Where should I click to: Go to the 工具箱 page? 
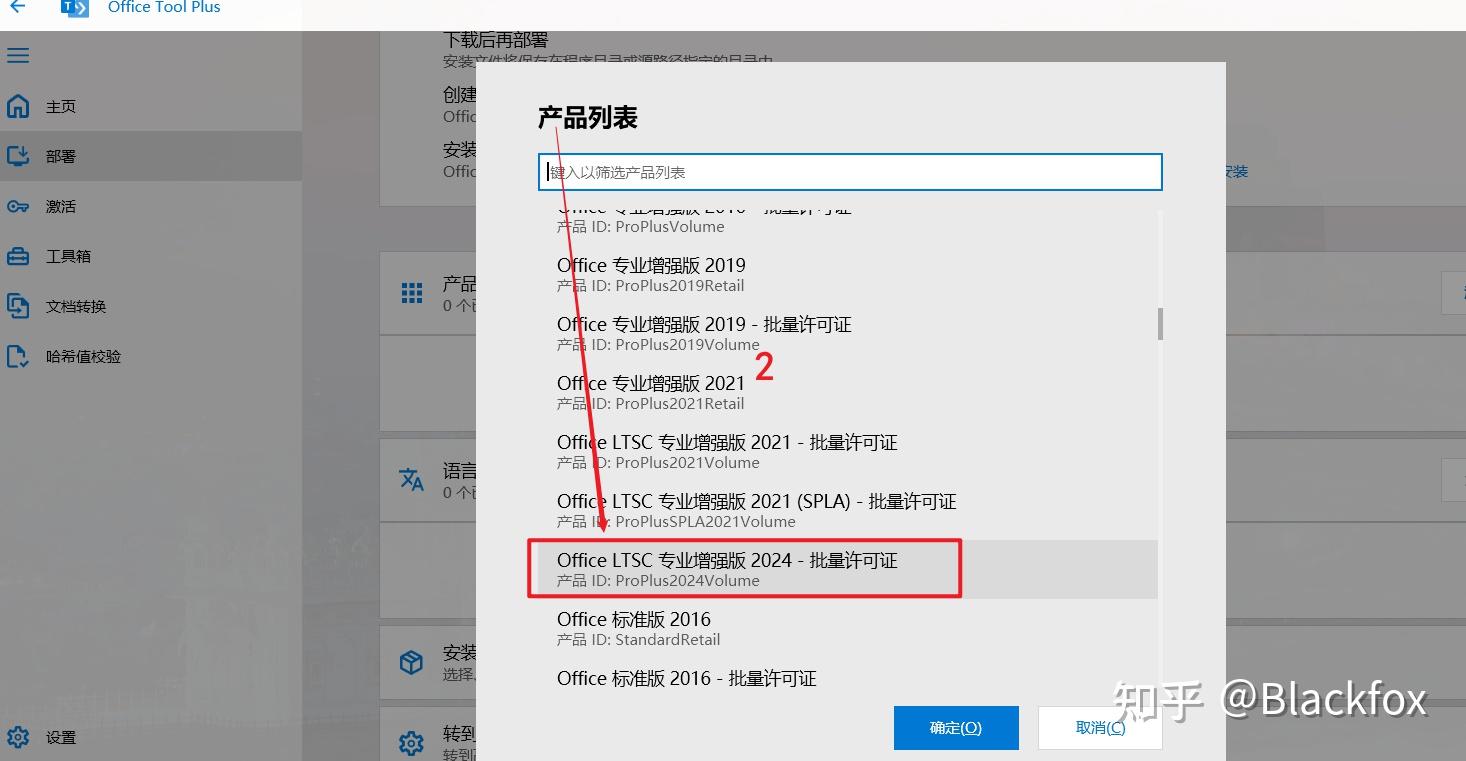coord(150,256)
